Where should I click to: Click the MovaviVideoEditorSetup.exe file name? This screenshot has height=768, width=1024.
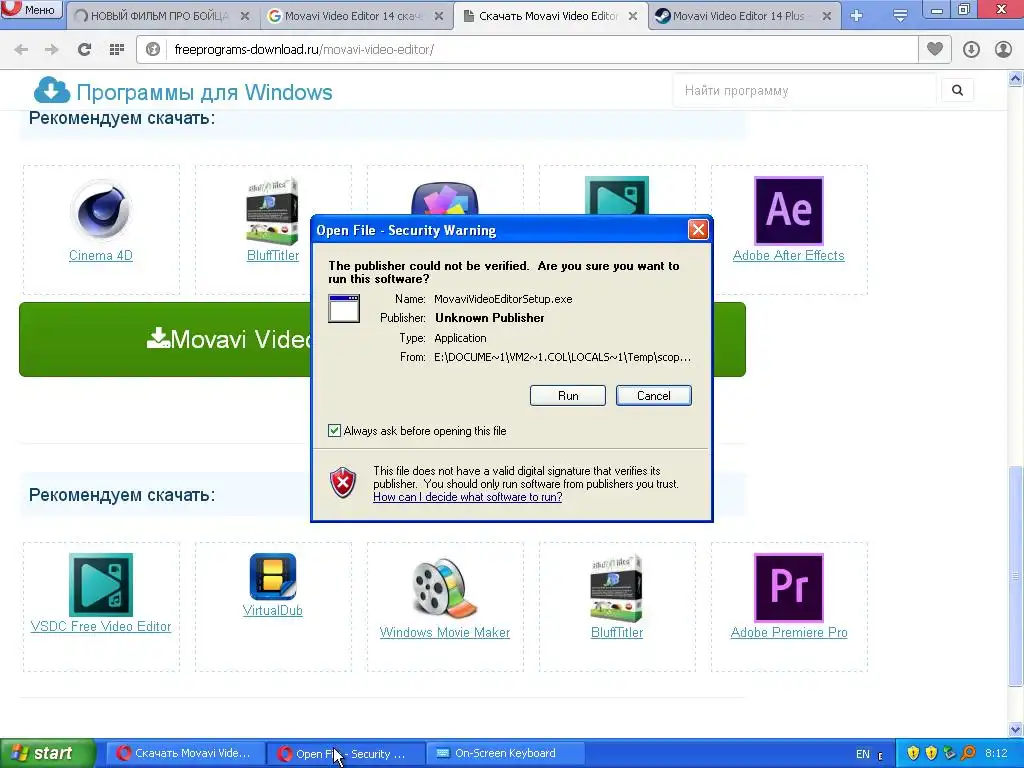pos(504,299)
